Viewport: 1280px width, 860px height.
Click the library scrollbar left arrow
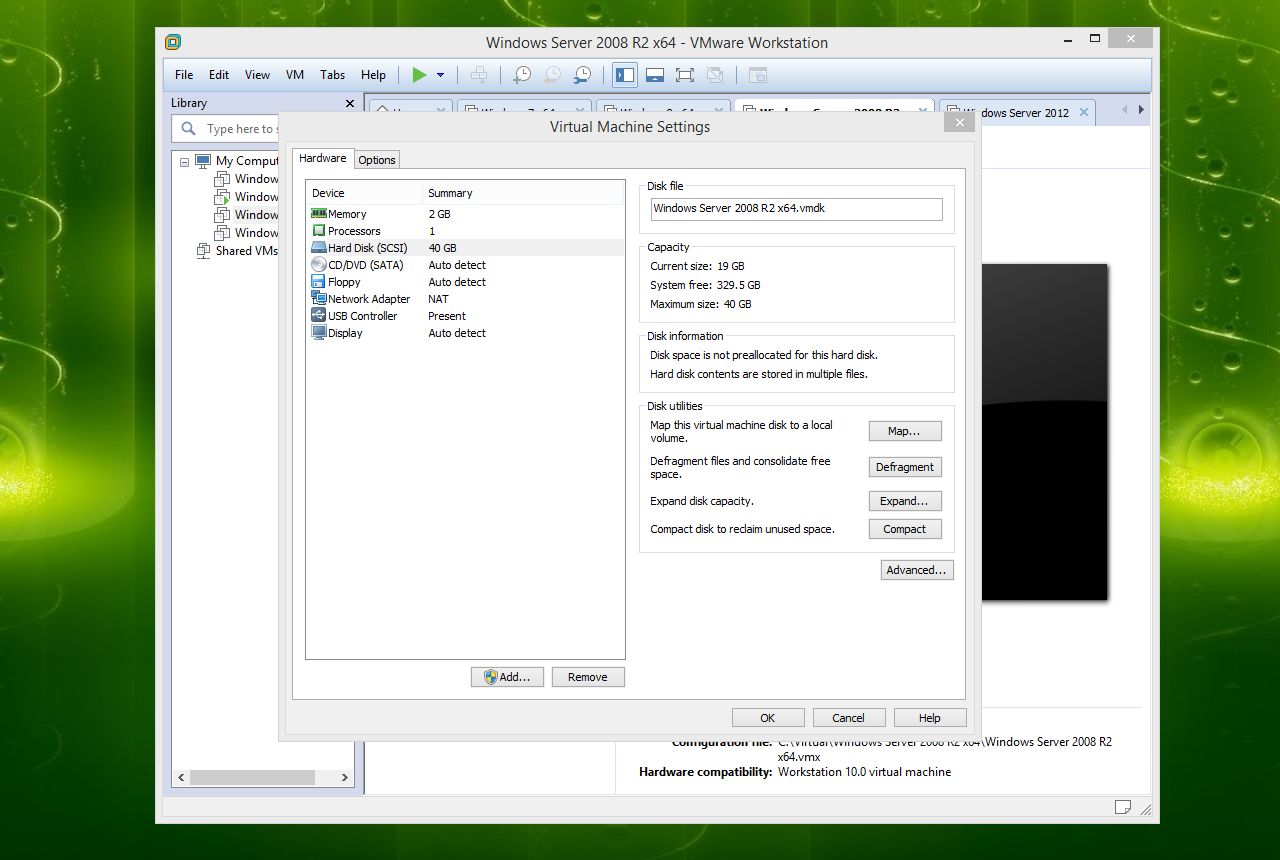[x=181, y=777]
